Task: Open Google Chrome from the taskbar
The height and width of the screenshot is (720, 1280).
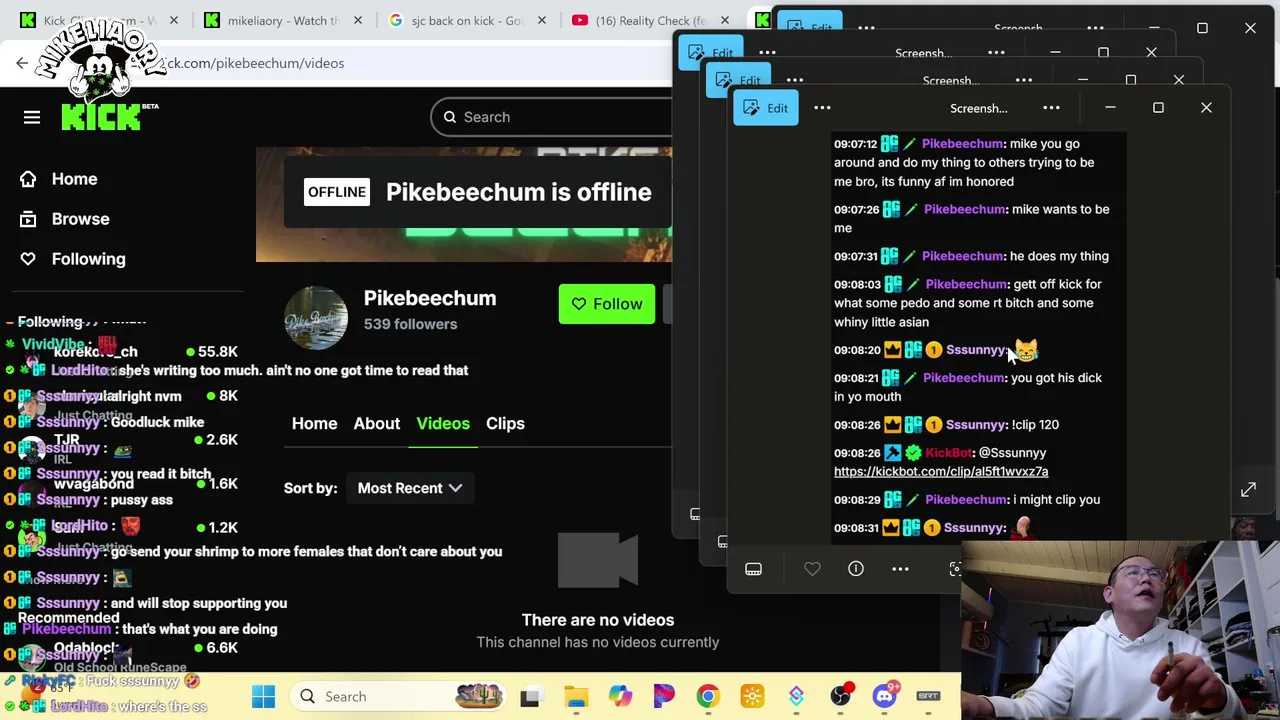Action: click(708, 697)
